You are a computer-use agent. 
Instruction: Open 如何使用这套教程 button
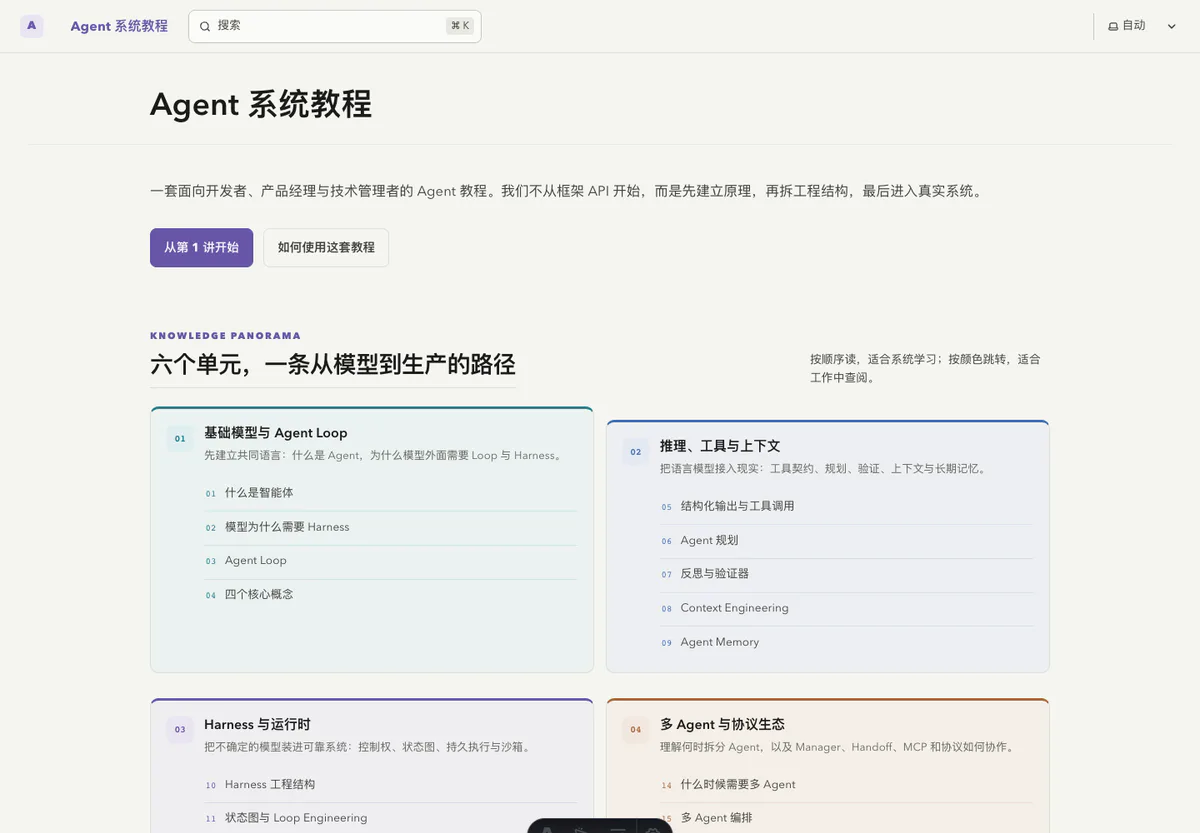(326, 247)
